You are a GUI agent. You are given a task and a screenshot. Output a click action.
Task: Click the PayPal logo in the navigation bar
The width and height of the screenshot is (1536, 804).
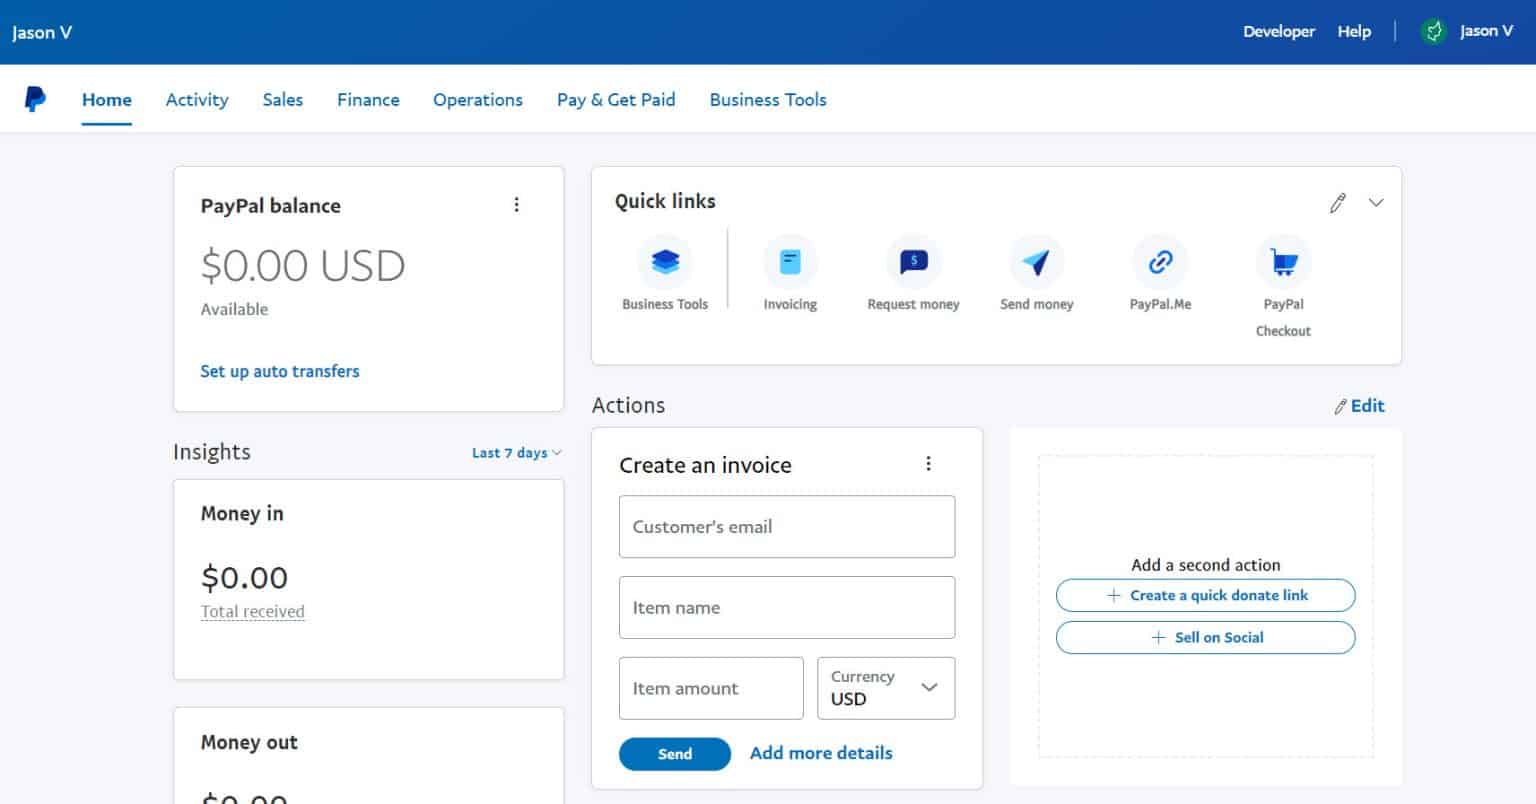(x=35, y=97)
